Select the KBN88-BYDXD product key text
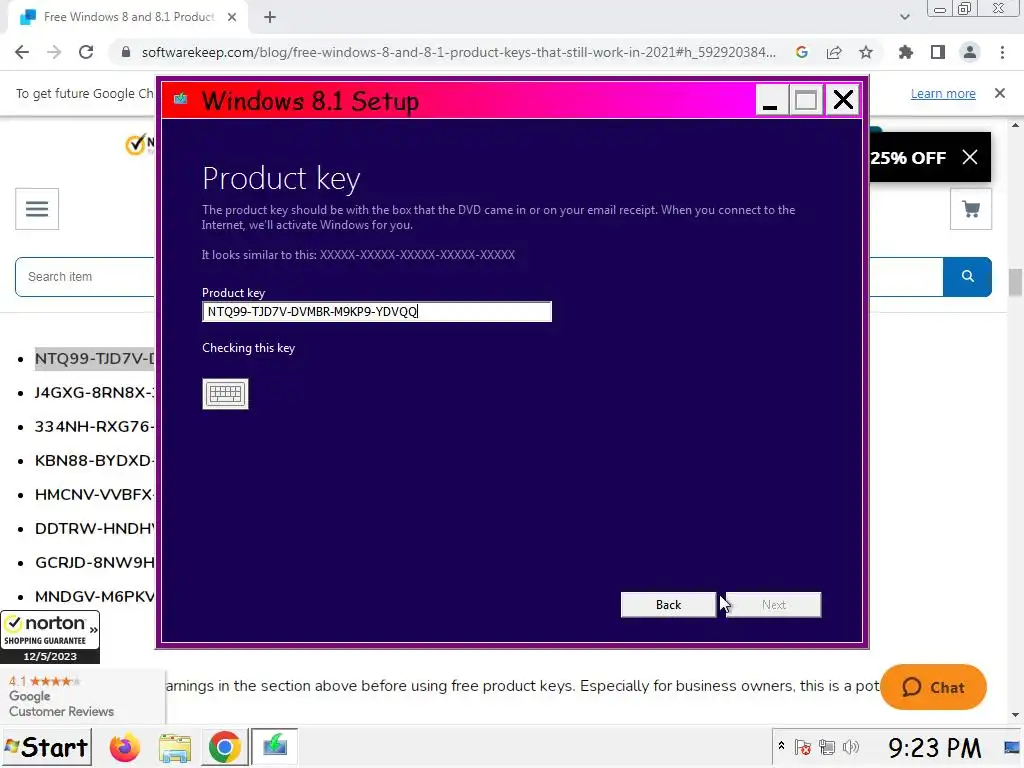 tap(95, 460)
